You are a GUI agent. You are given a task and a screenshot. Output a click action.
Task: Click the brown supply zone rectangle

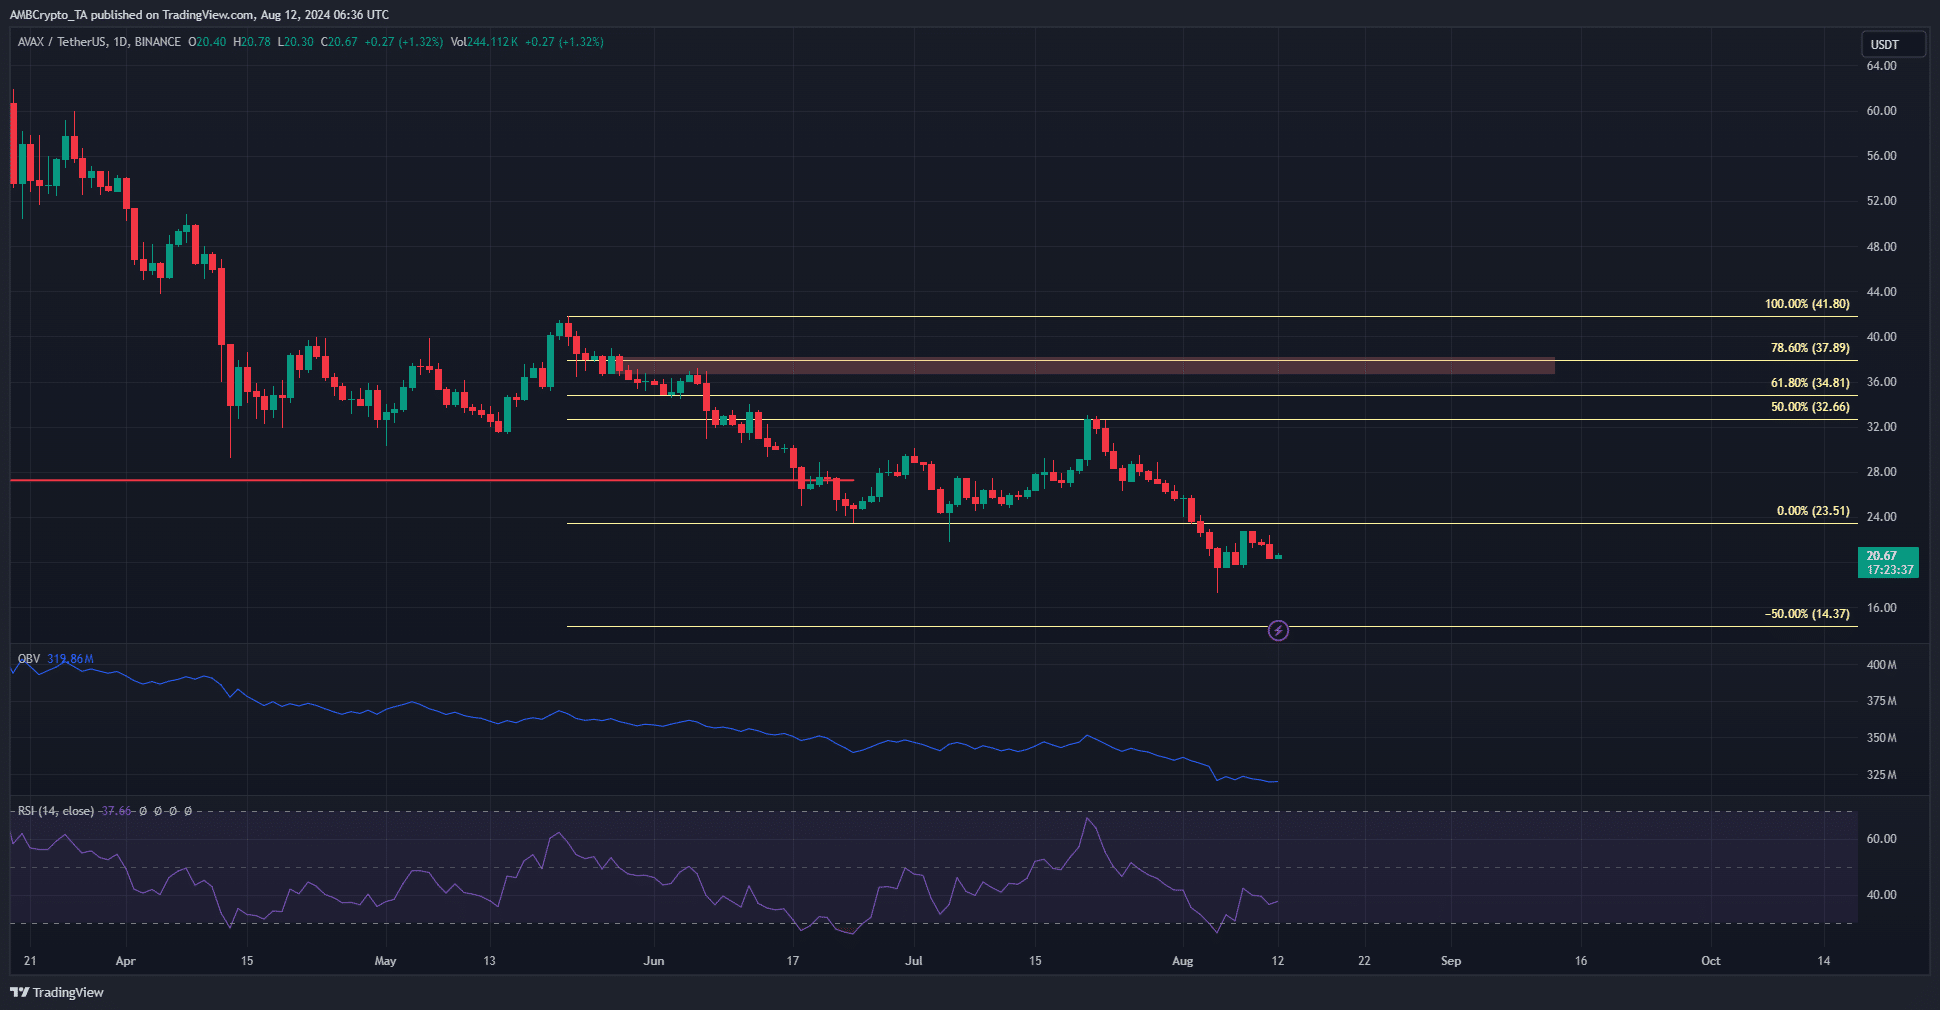click(x=1086, y=366)
